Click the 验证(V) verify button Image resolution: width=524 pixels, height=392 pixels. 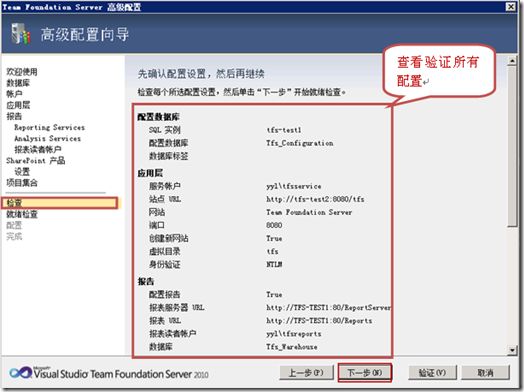click(432, 373)
